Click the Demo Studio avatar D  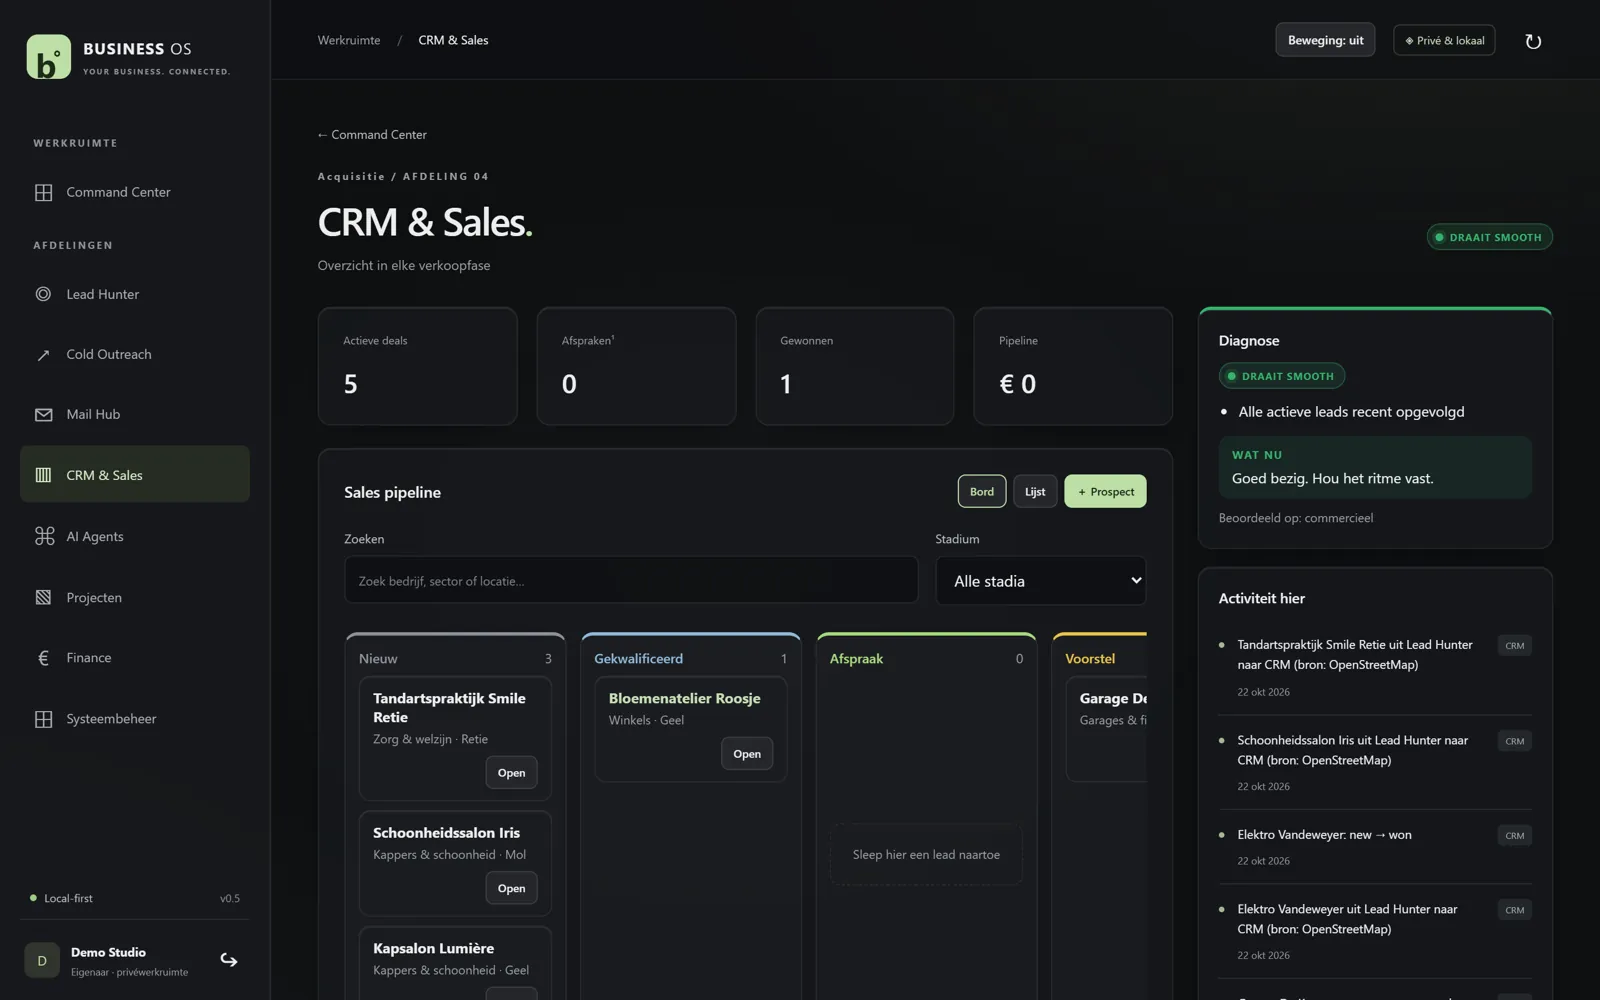[x=42, y=960]
